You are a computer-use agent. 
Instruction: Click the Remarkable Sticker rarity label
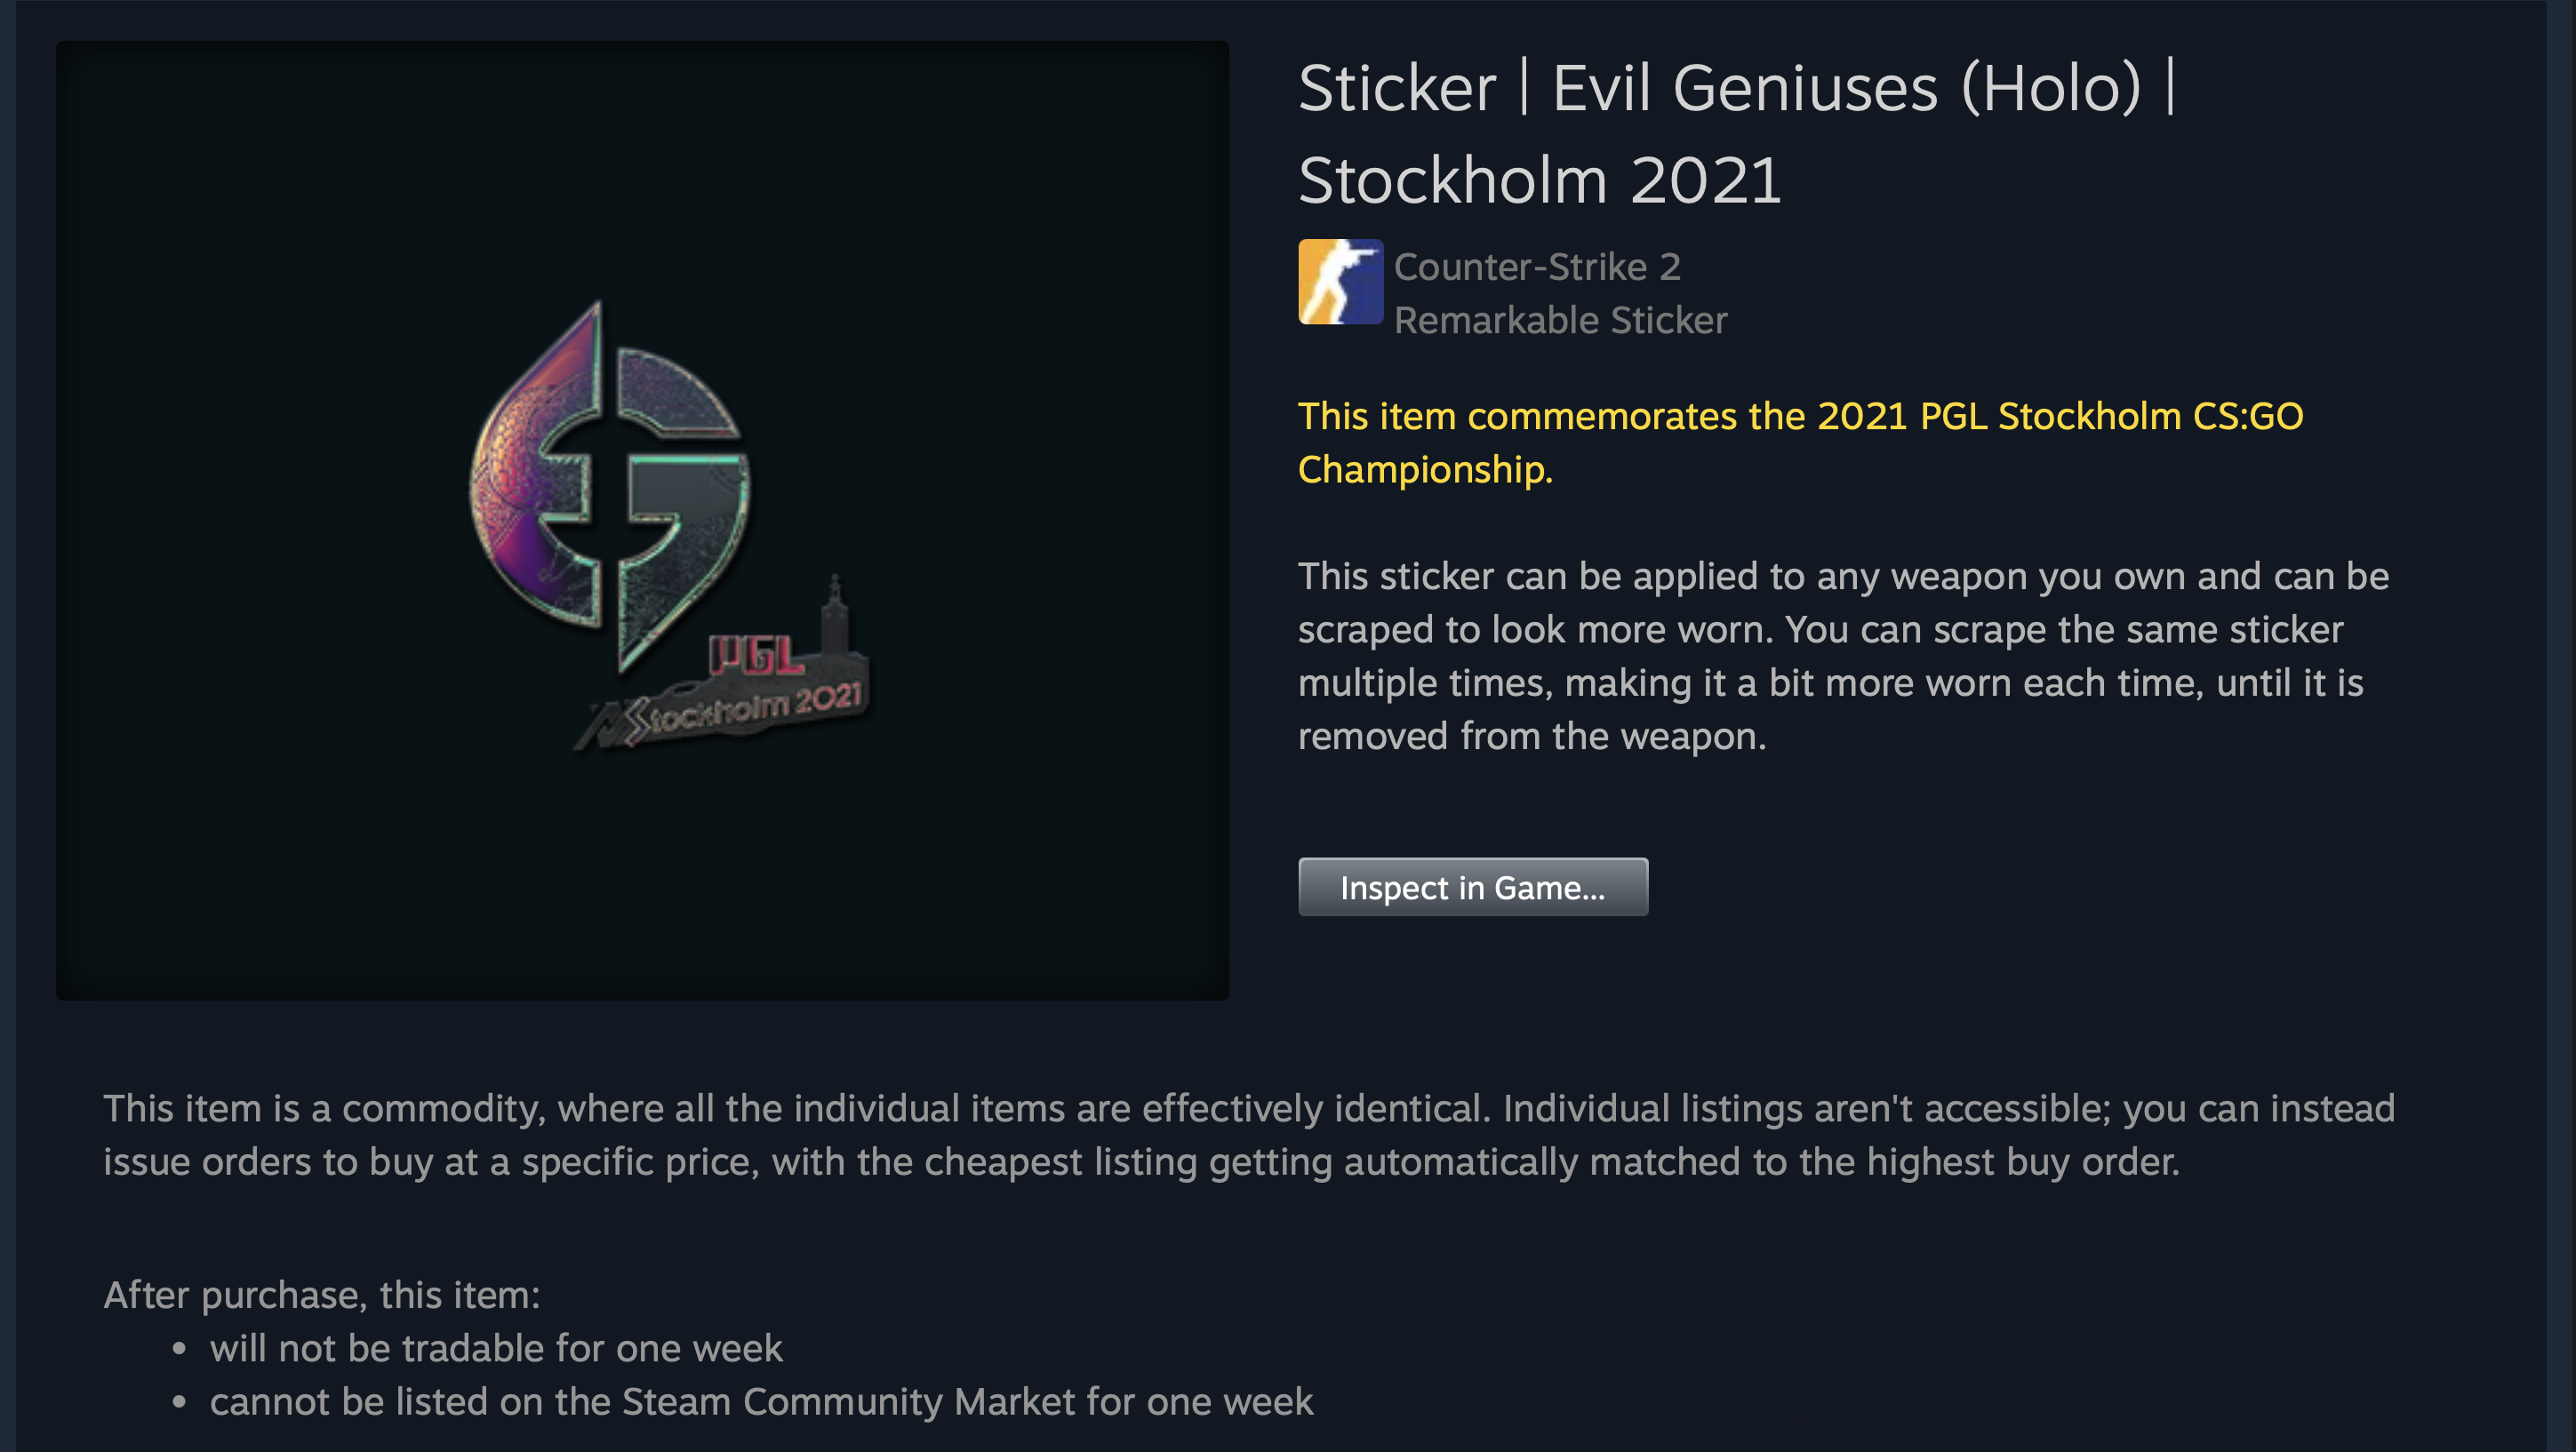click(1560, 320)
